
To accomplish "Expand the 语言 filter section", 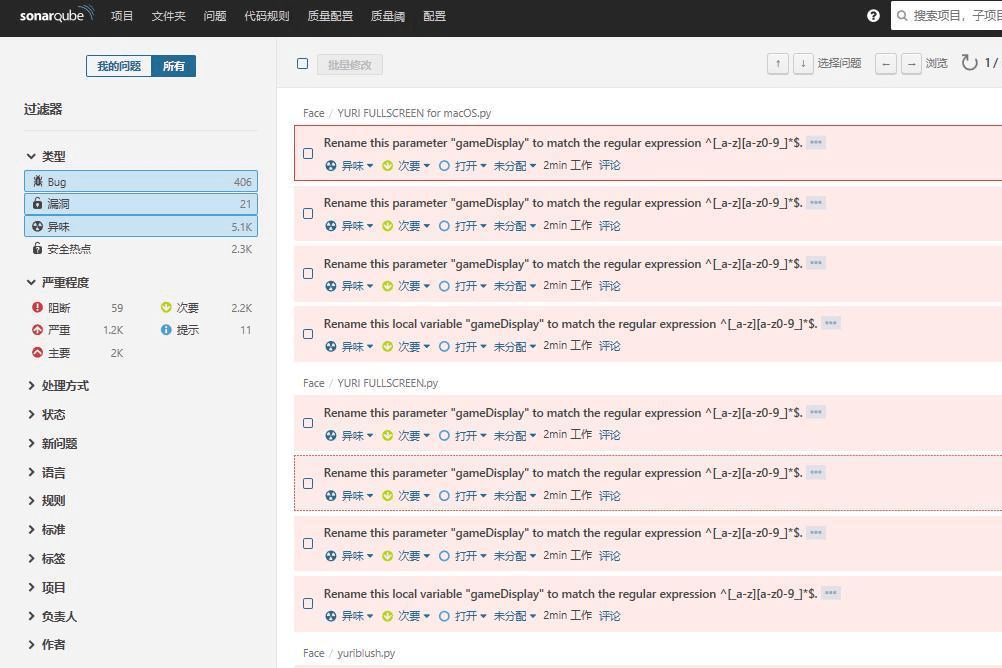I will point(45,472).
